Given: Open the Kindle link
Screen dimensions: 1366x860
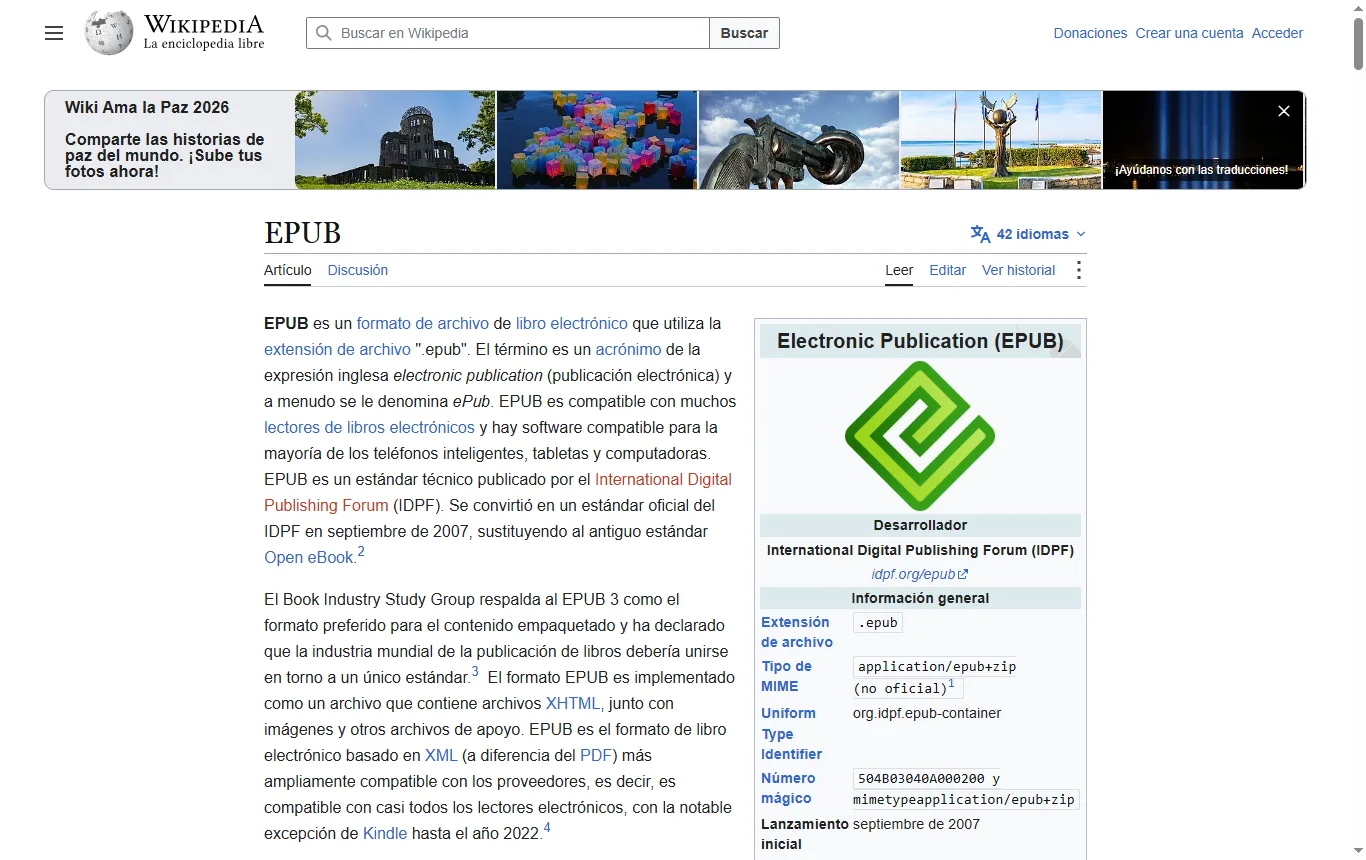Looking at the screenshot, I should click(385, 833).
